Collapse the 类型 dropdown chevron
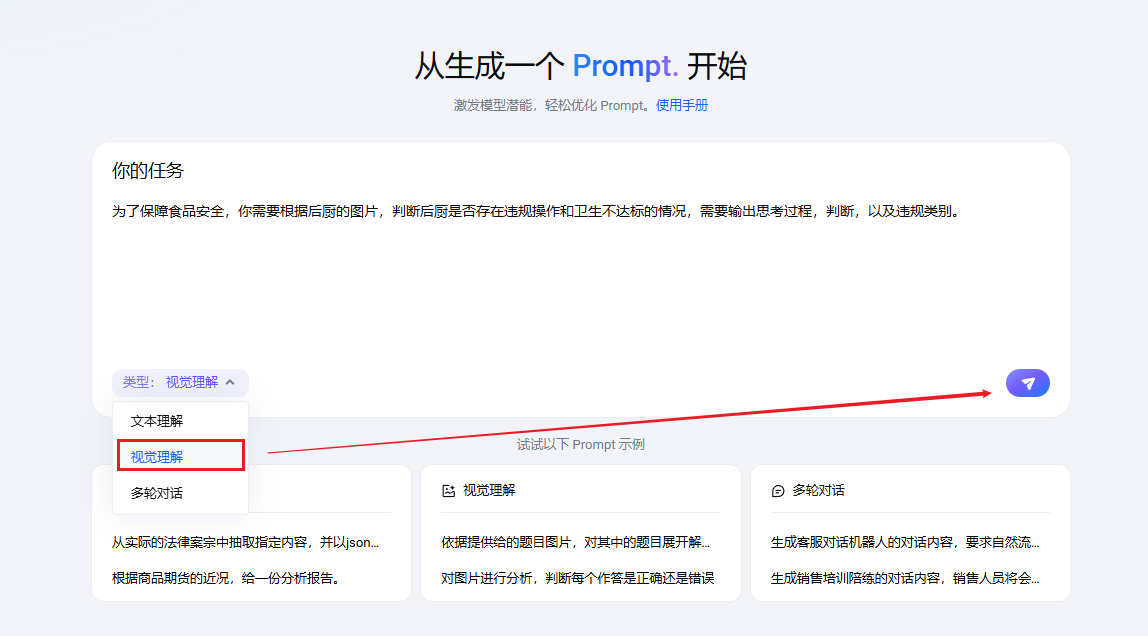The width and height of the screenshot is (1148, 636). 230,382
